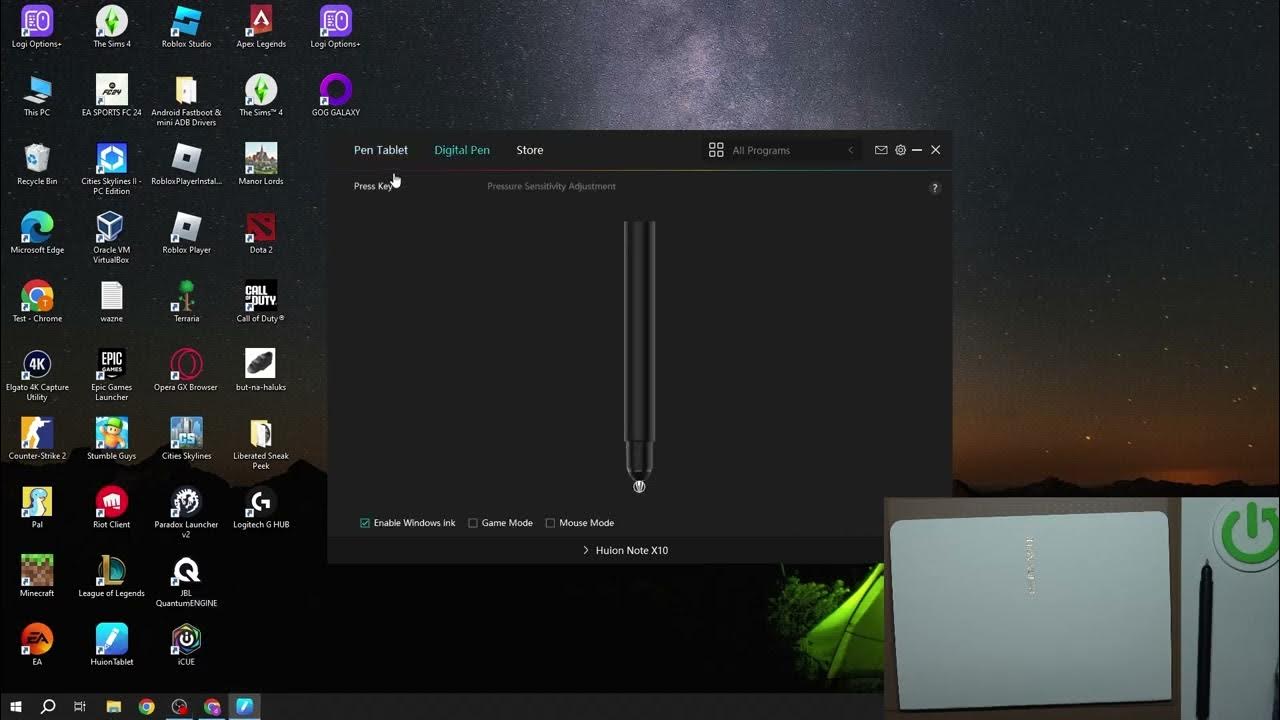
Task: Open the EA app desktop shortcut
Action: (37, 645)
